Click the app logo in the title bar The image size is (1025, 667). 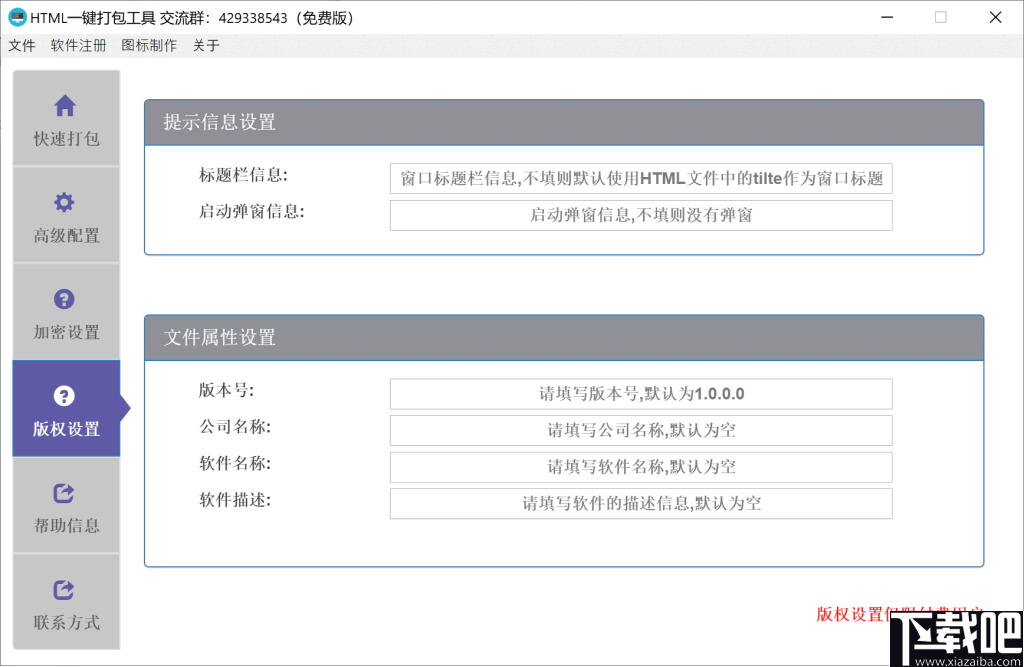17,16
